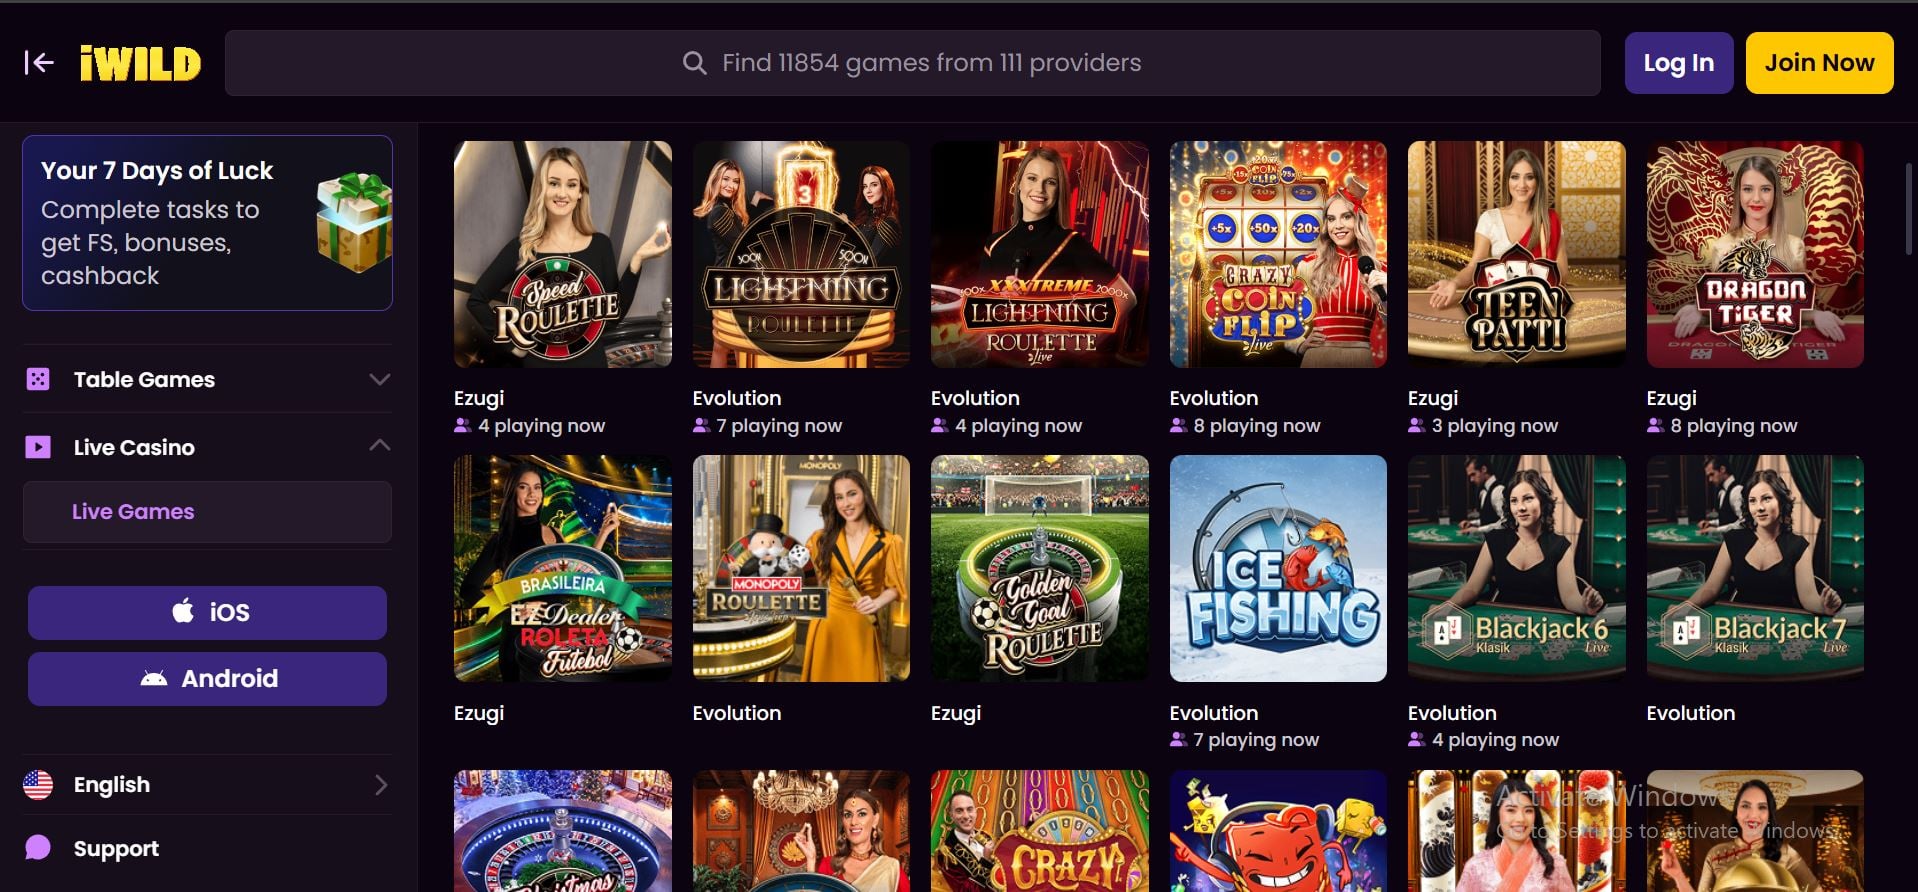This screenshot has height=892, width=1918.
Task: Open the Ice Fishing game thumbnail
Action: tap(1278, 568)
